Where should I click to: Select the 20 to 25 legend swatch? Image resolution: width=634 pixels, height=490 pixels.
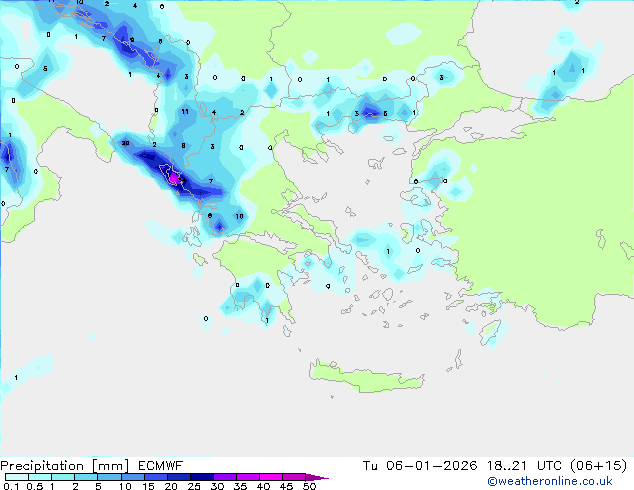pyautogui.click(x=179, y=477)
